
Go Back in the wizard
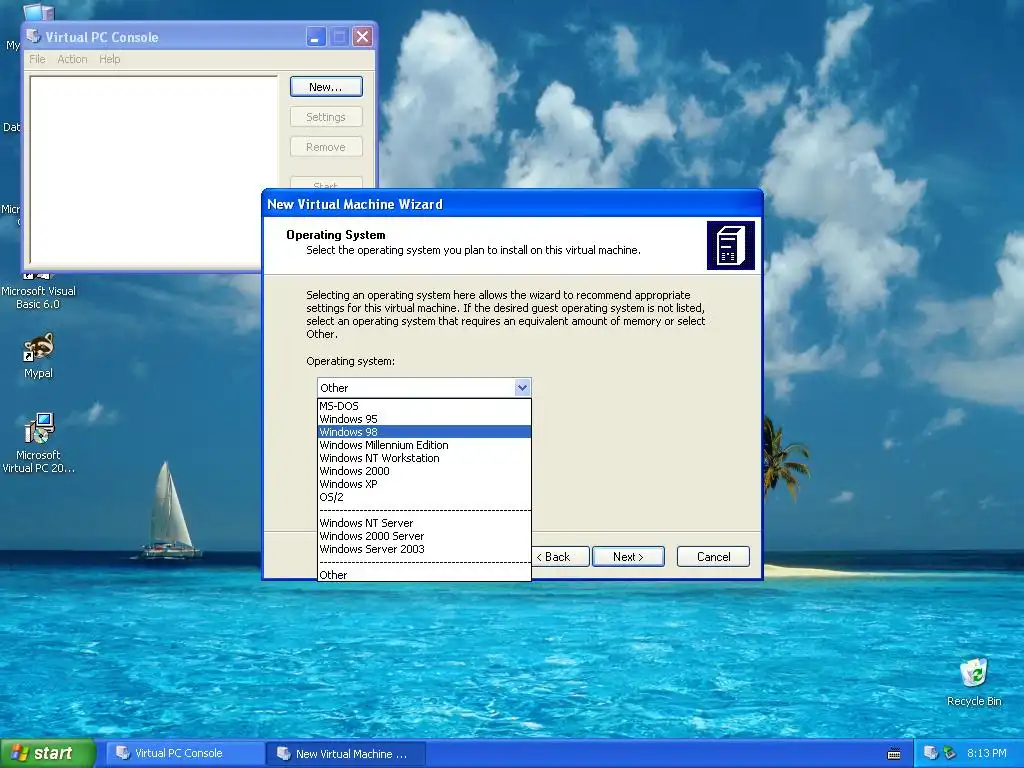[560, 556]
